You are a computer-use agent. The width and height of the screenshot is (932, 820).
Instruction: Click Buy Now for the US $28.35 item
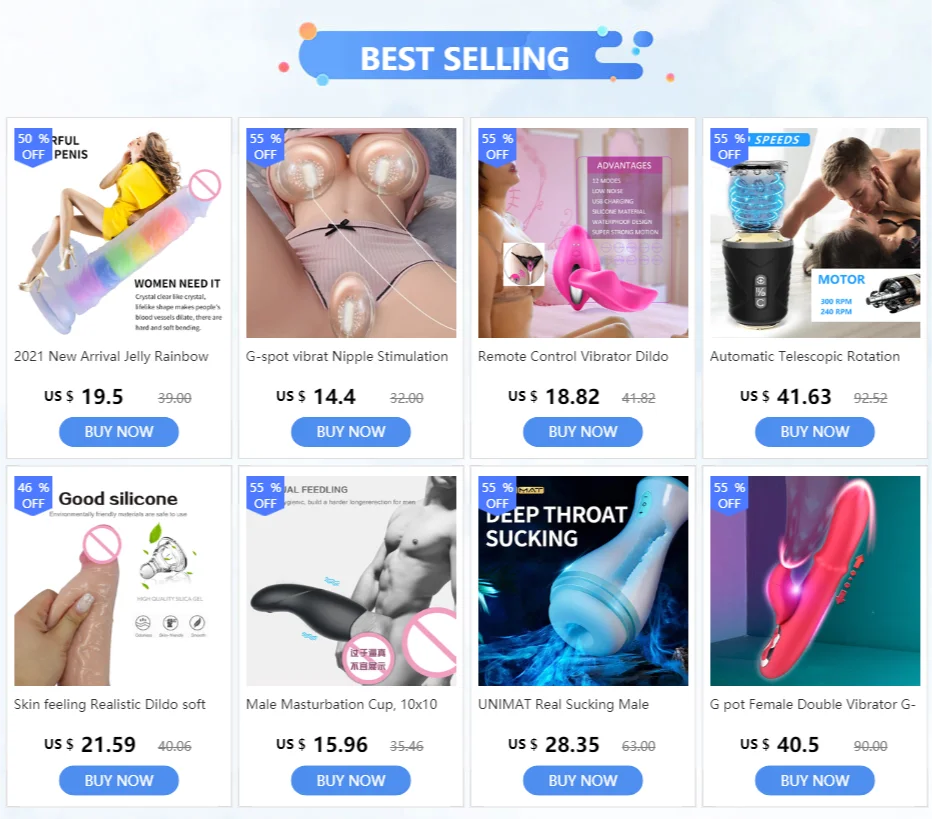583,780
